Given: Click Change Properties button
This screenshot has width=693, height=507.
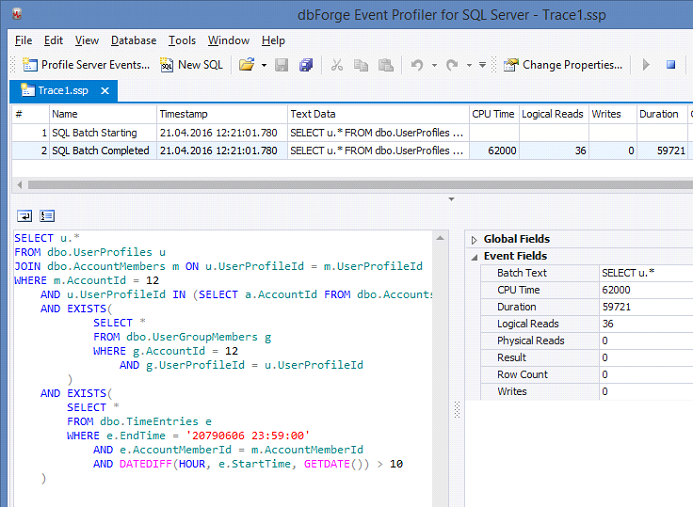Looking at the screenshot, I should (563, 65).
